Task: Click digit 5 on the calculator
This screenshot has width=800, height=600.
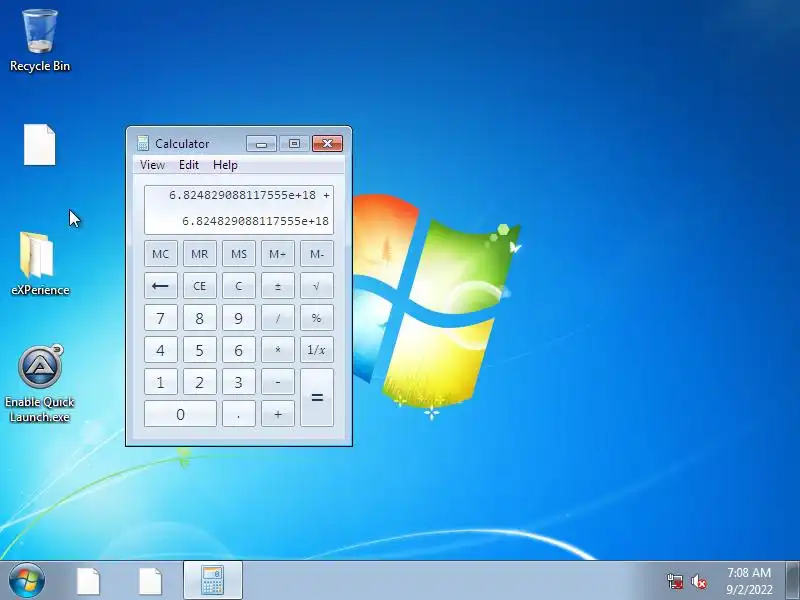Action: click(x=199, y=349)
